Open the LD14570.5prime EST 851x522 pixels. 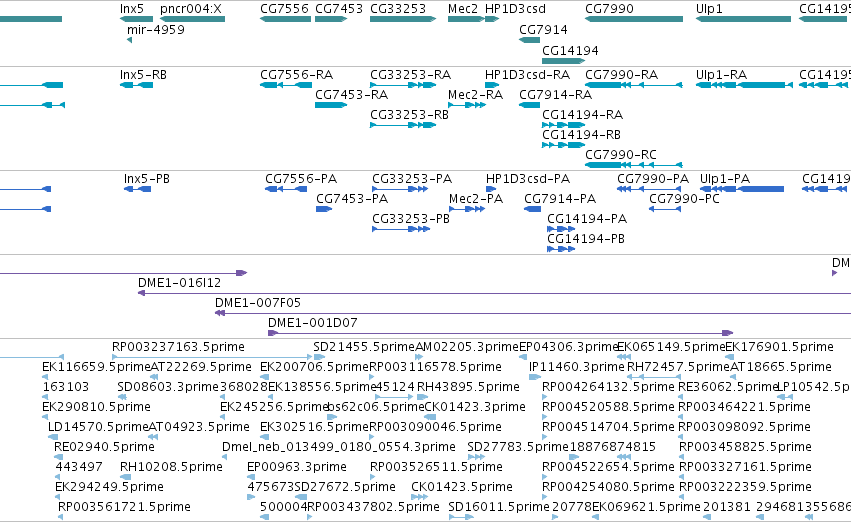51,437
